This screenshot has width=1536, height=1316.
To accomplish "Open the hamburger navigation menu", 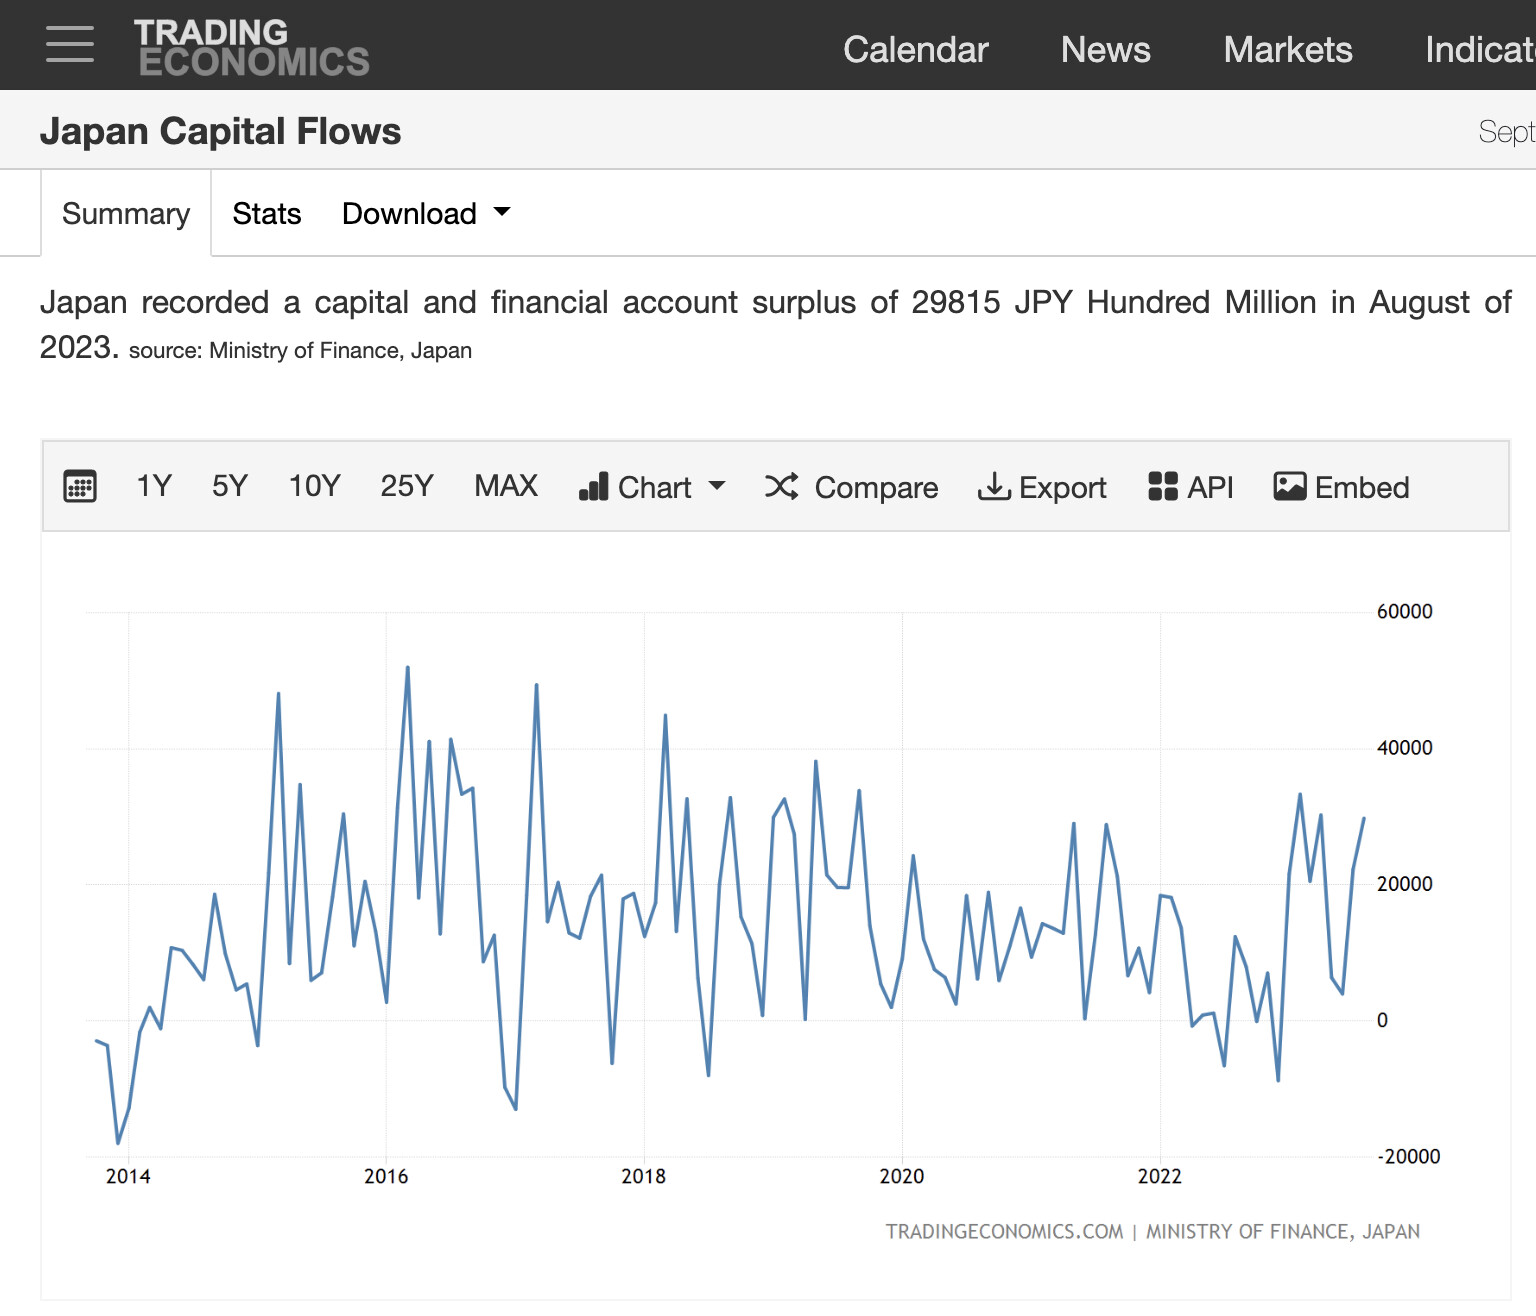I will tap(70, 45).
